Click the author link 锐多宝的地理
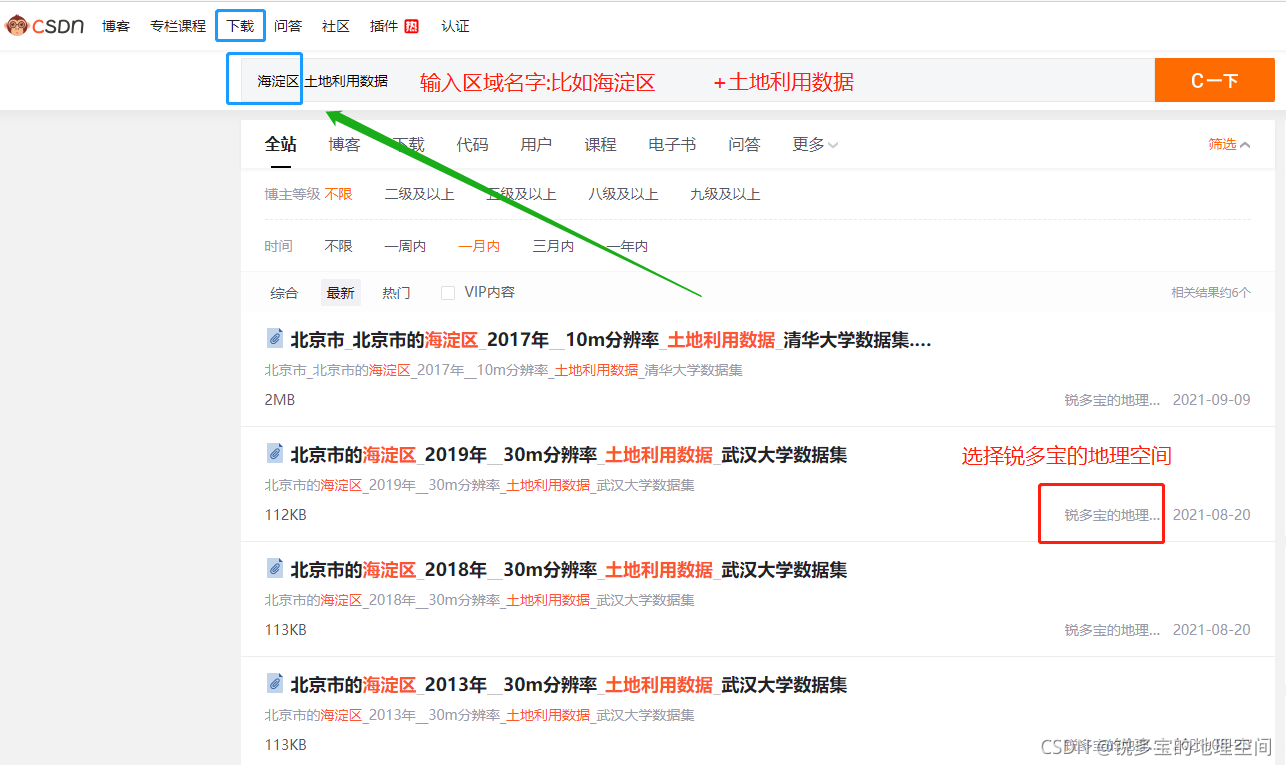This screenshot has height=765, width=1286. click(1100, 512)
